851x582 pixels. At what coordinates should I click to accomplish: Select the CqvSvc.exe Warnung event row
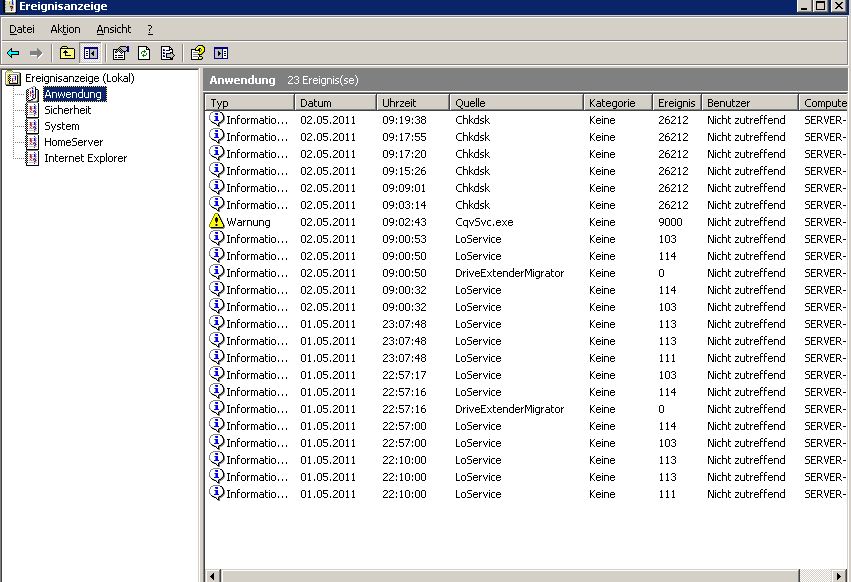pos(483,222)
